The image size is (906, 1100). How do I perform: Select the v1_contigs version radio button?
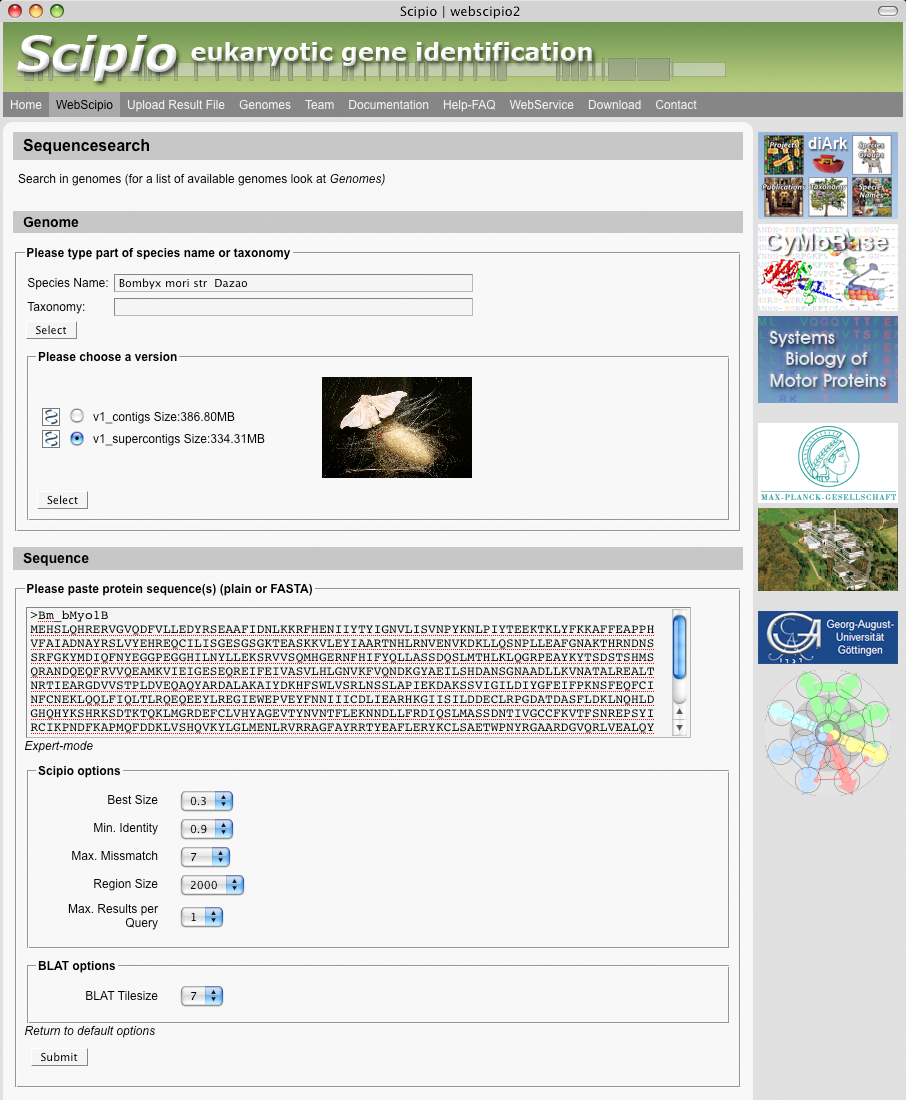[x=77, y=416]
